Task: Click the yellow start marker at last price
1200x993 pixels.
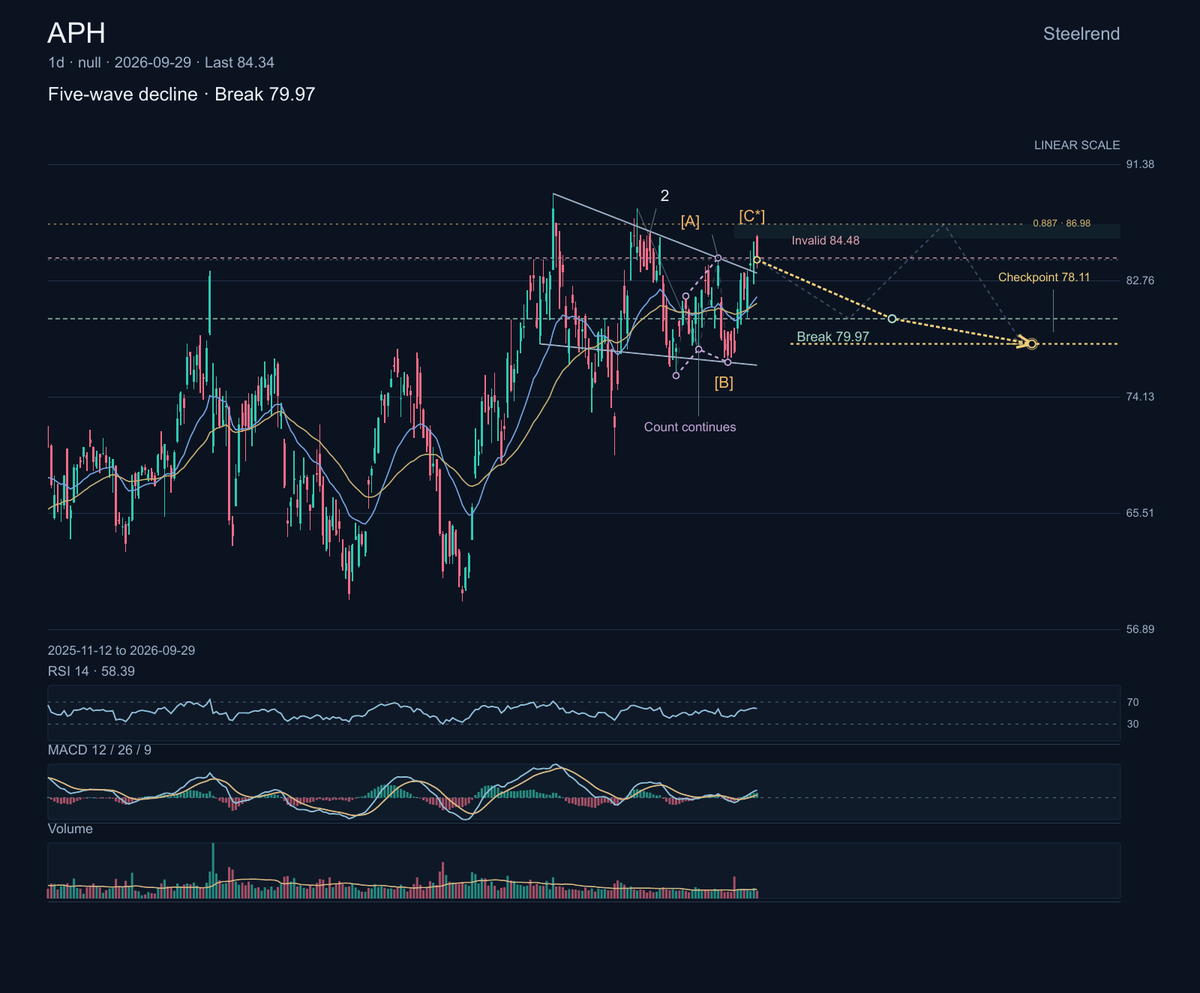Action: click(757, 260)
